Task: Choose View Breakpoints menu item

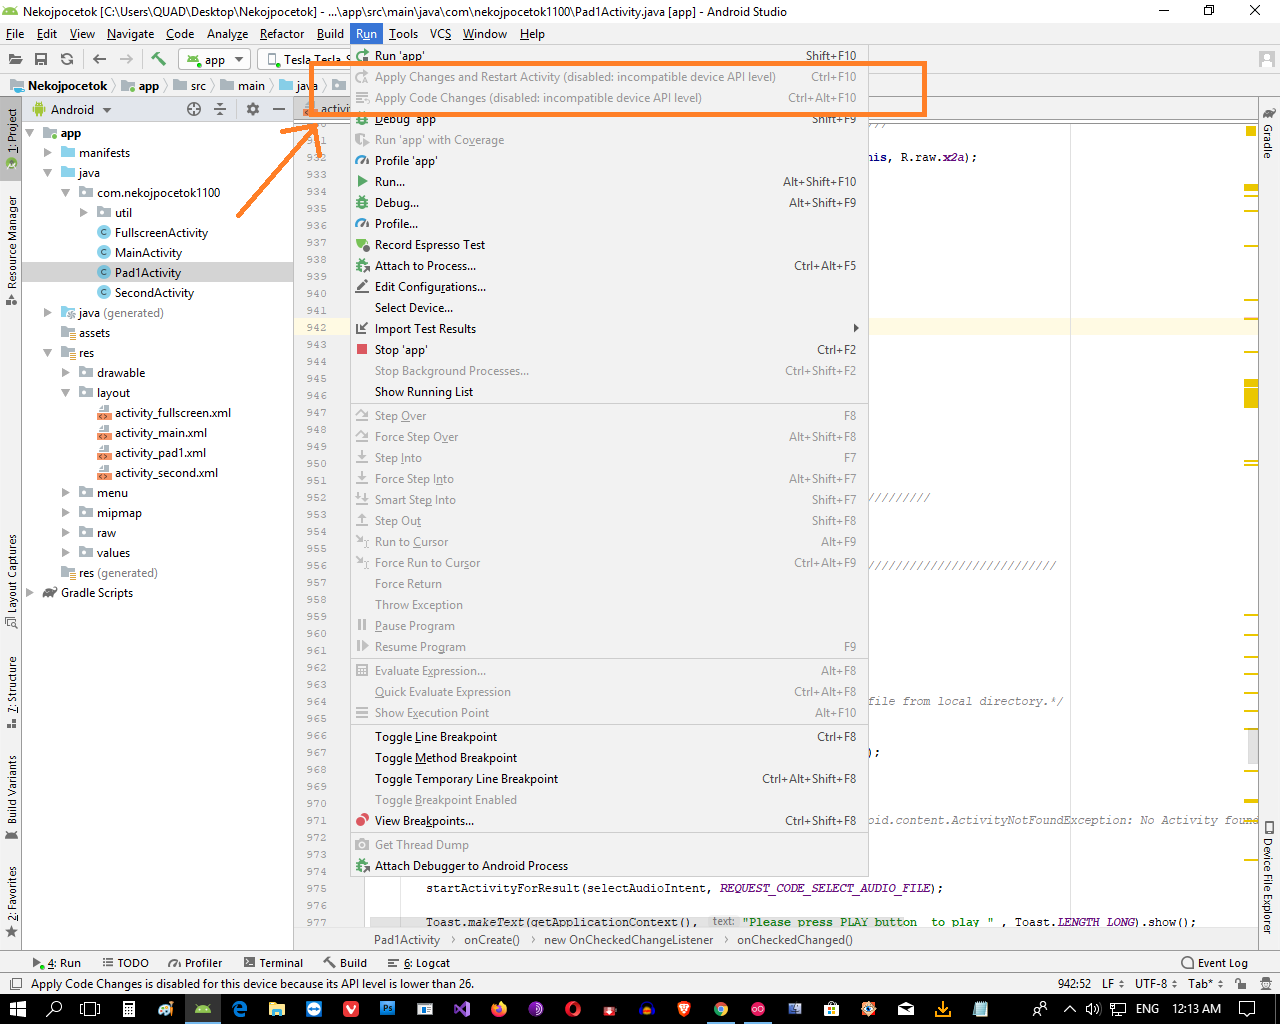Action: [x=609, y=821]
